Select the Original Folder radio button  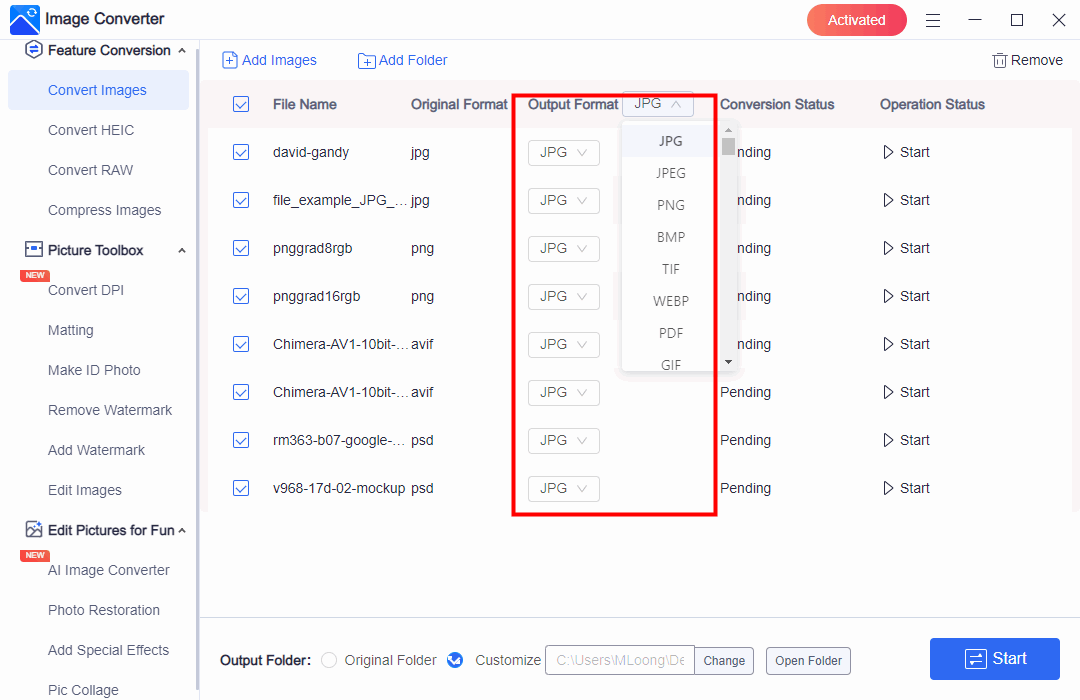click(x=329, y=660)
